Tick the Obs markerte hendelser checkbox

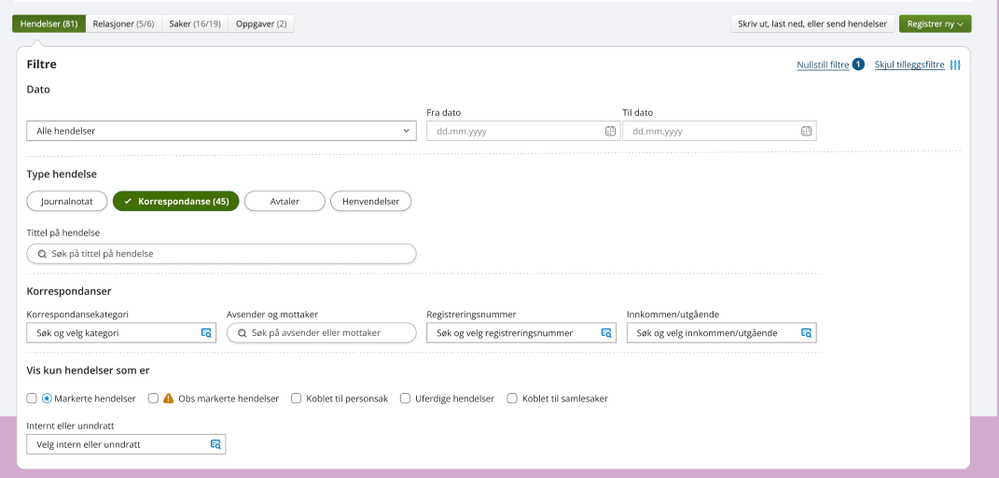click(x=153, y=398)
